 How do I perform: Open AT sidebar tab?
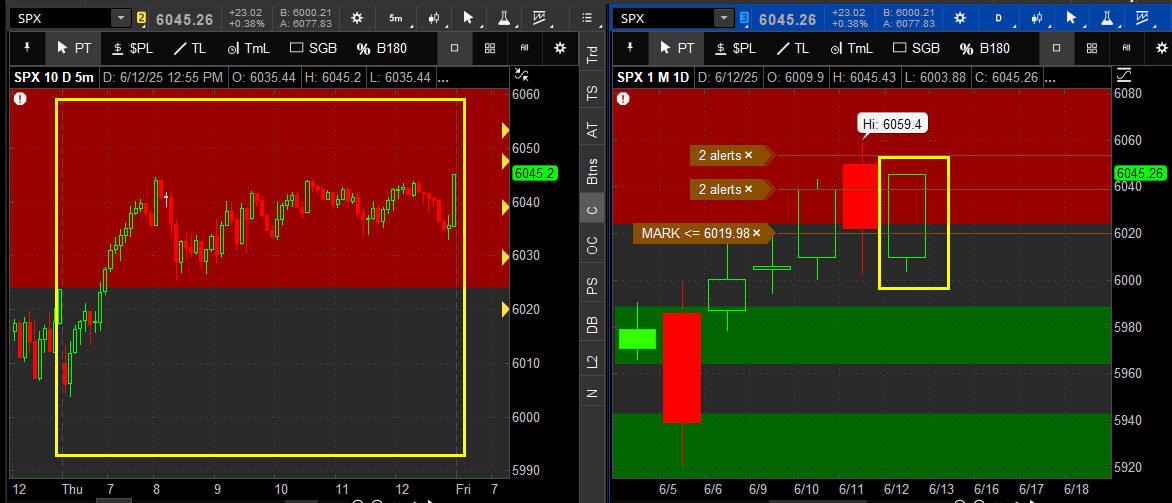(592, 131)
